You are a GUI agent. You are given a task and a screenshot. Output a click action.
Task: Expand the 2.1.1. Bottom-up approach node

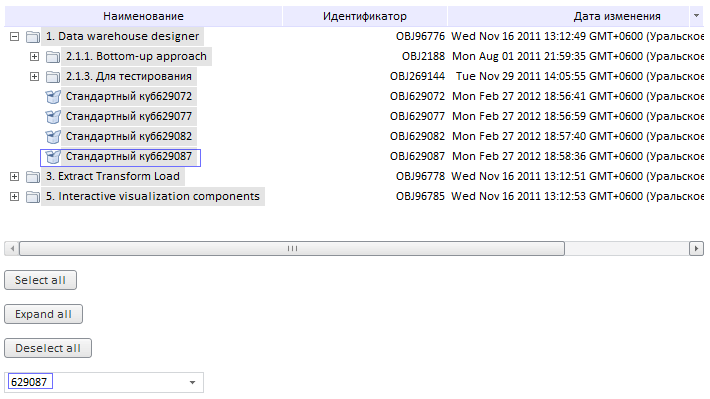[34, 57]
